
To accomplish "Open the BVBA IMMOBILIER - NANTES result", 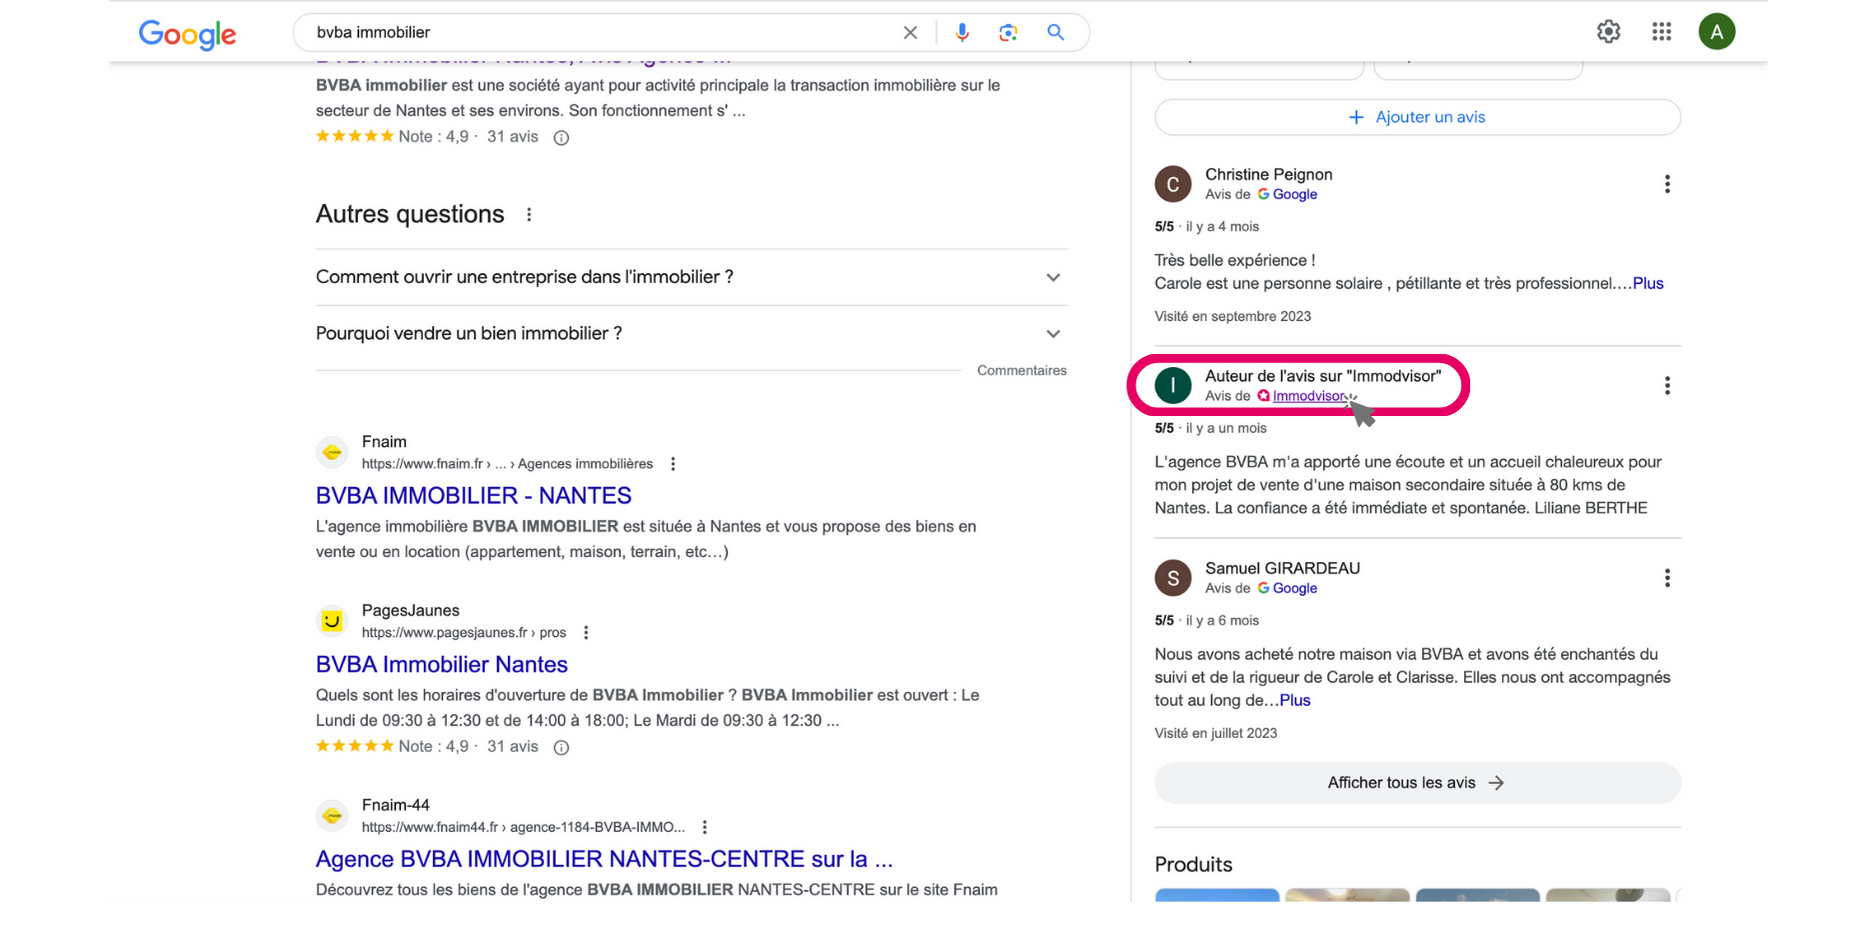I will pos(473,495).
